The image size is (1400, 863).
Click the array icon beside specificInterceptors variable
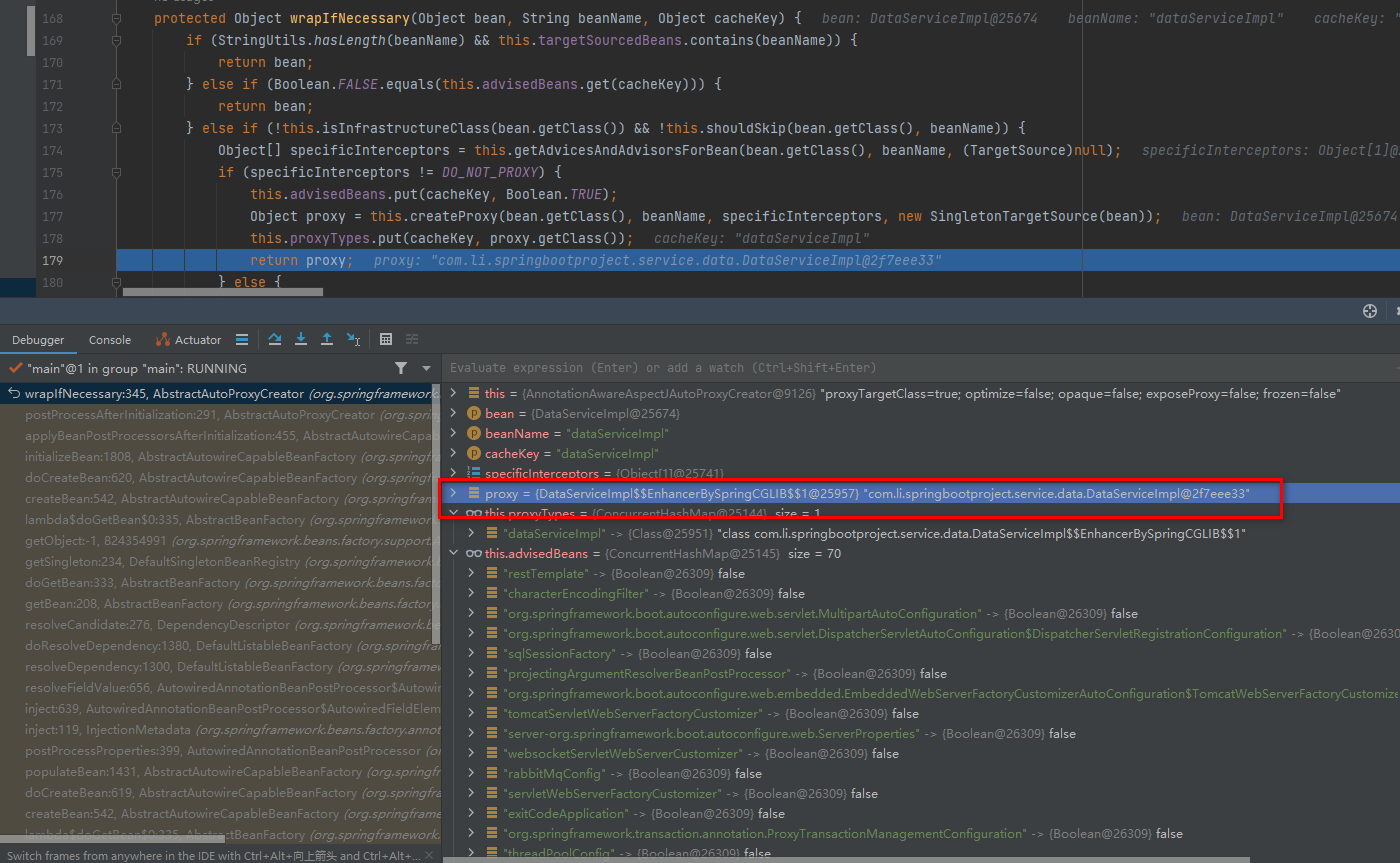pos(475,473)
